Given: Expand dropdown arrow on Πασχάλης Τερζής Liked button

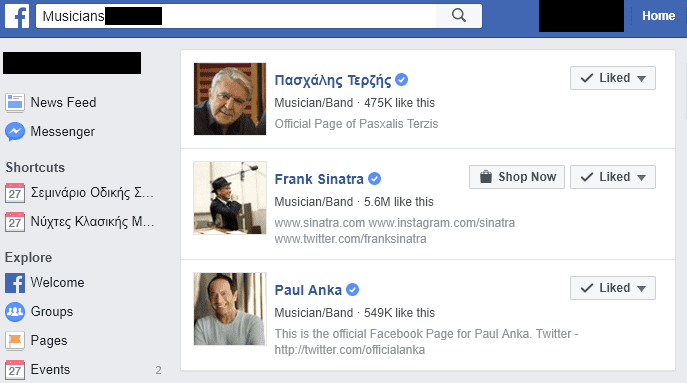Looking at the screenshot, I should coord(641,79).
